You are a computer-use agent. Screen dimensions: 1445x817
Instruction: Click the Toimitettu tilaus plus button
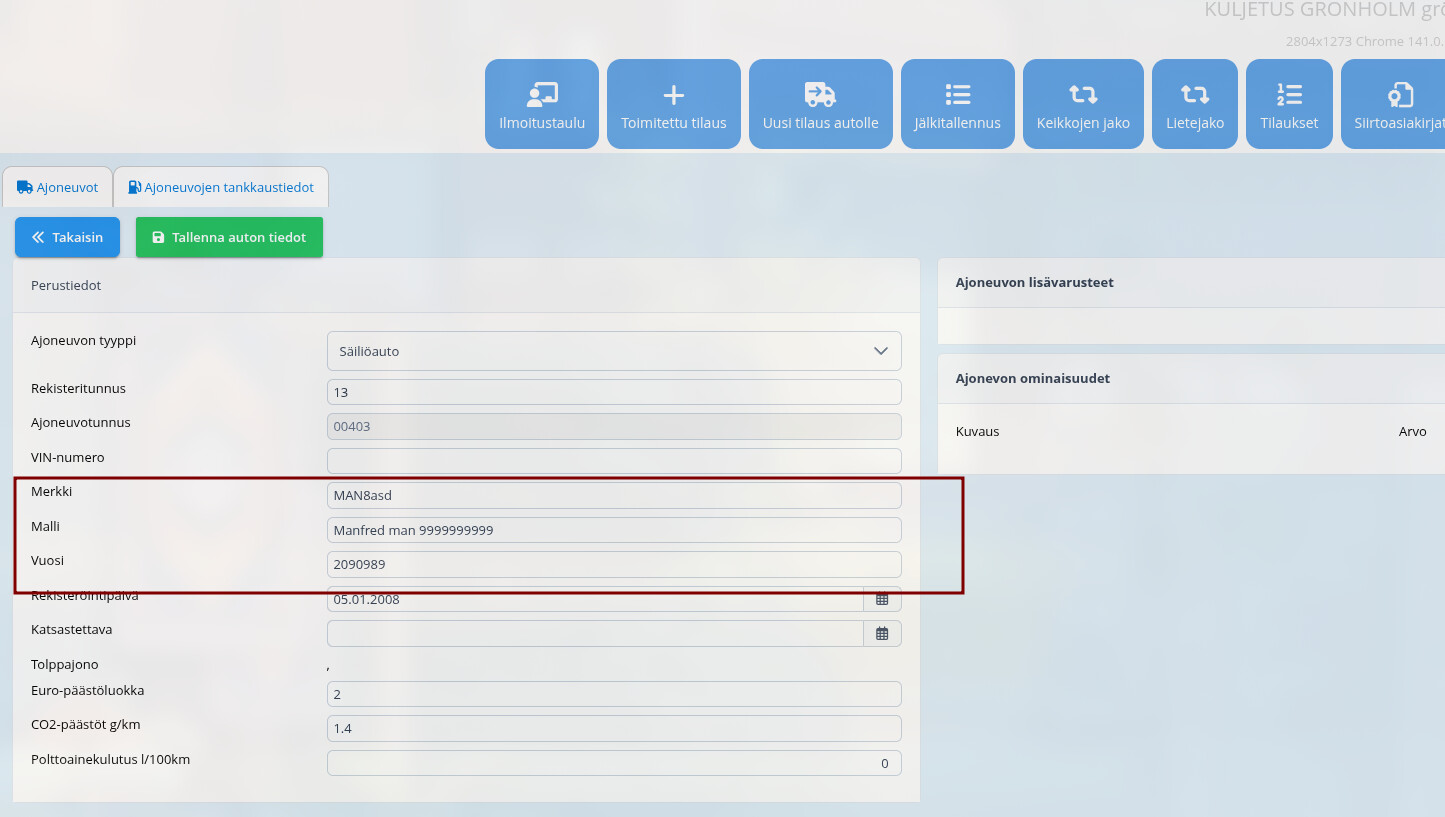pyautogui.click(x=674, y=104)
